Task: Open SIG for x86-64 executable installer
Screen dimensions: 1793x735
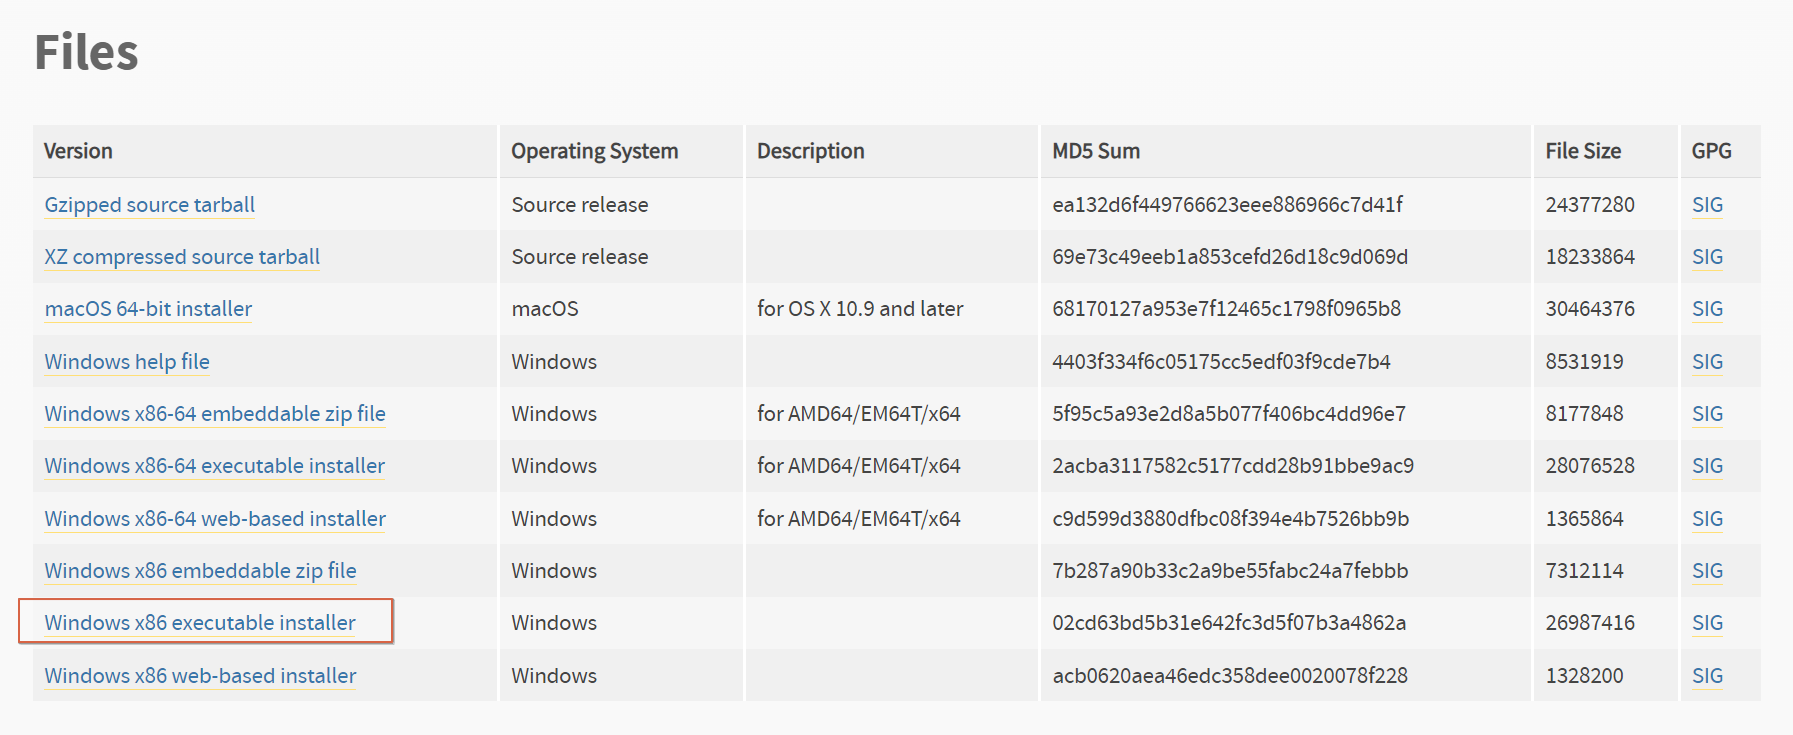Action: click(1707, 466)
